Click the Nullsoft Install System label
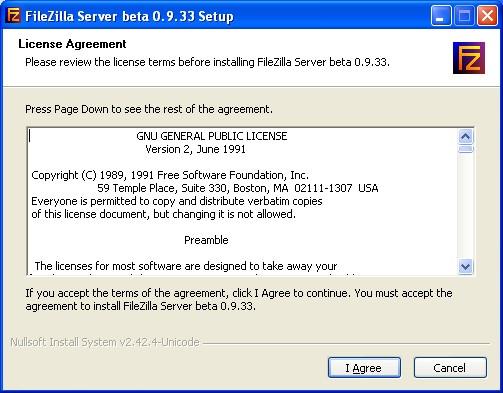The width and height of the screenshot is (503, 393). click(x=105, y=342)
